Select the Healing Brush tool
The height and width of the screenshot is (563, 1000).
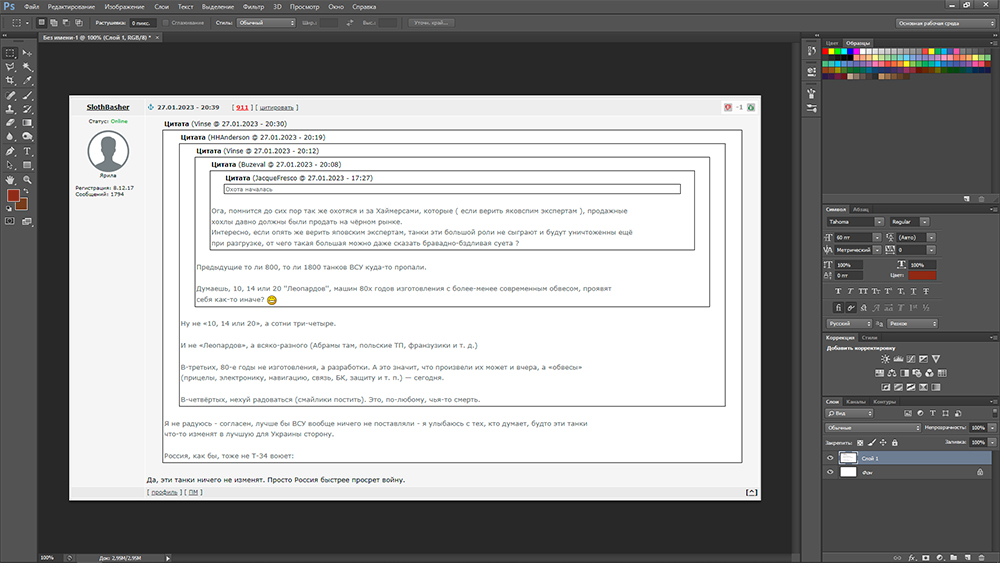(x=10, y=96)
